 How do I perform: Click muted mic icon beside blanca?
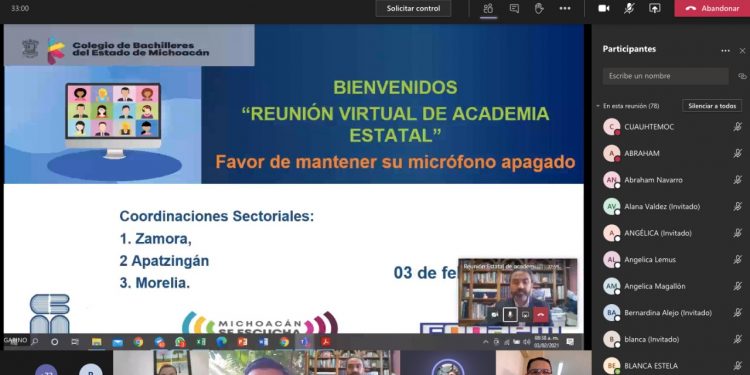(x=738, y=339)
